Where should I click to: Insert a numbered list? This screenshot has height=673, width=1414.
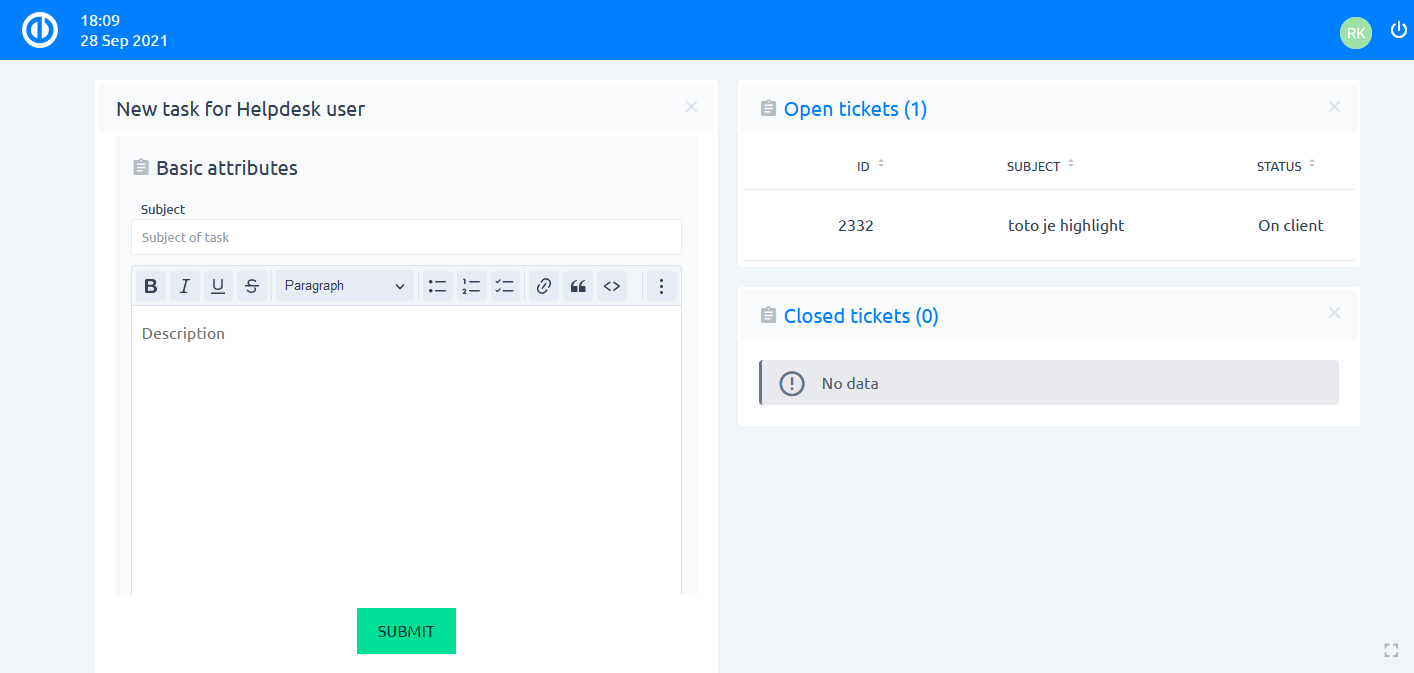pyautogui.click(x=471, y=286)
